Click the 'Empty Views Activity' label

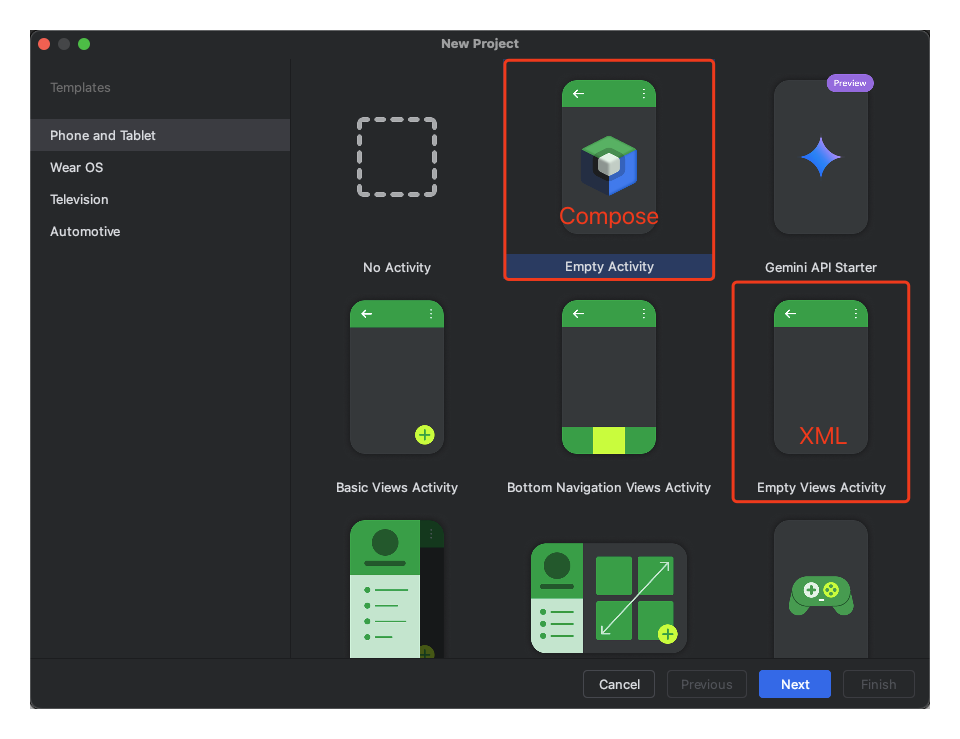[821, 487]
